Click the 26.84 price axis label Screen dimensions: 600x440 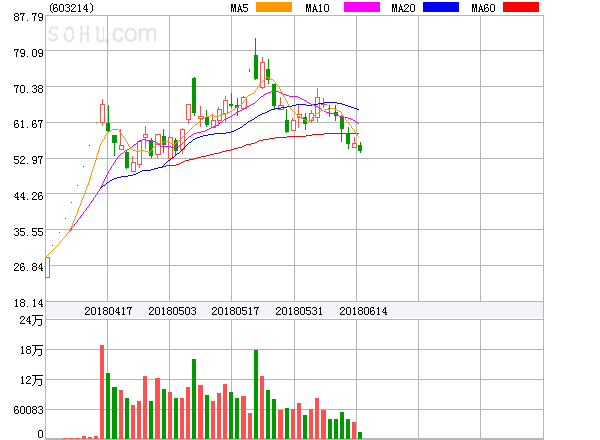click(x=29, y=267)
